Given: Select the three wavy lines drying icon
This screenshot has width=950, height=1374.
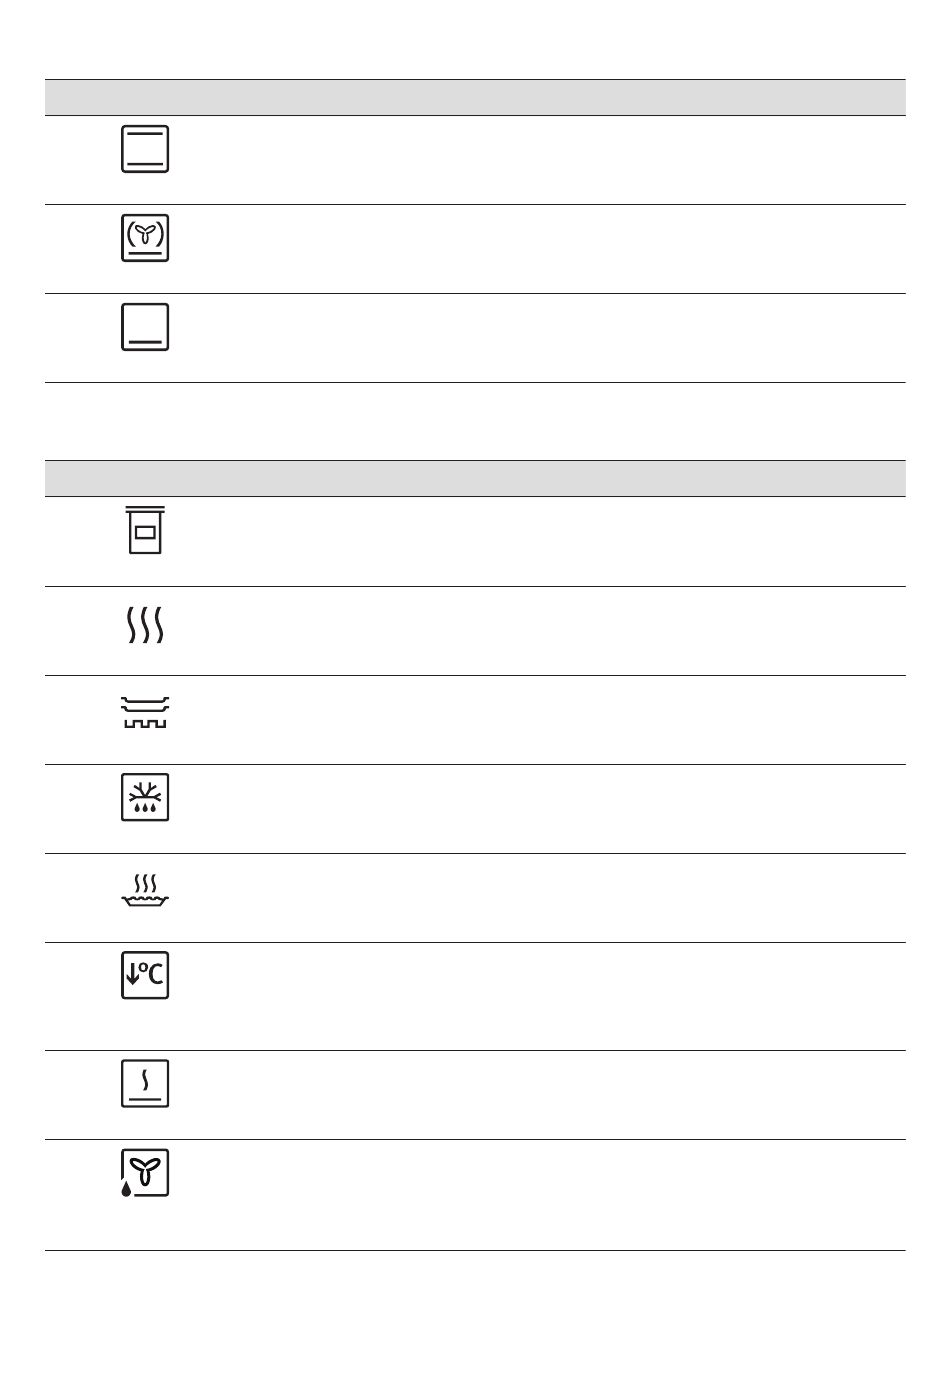Looking at the screenshot, I should (145, 624).
